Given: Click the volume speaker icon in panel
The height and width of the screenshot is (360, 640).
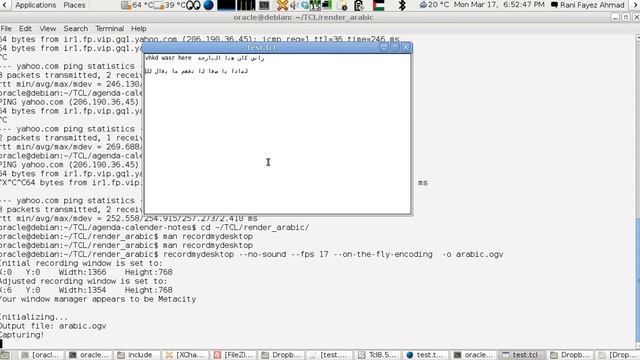Looking at the screenshot, I should [x=294, y=5].
